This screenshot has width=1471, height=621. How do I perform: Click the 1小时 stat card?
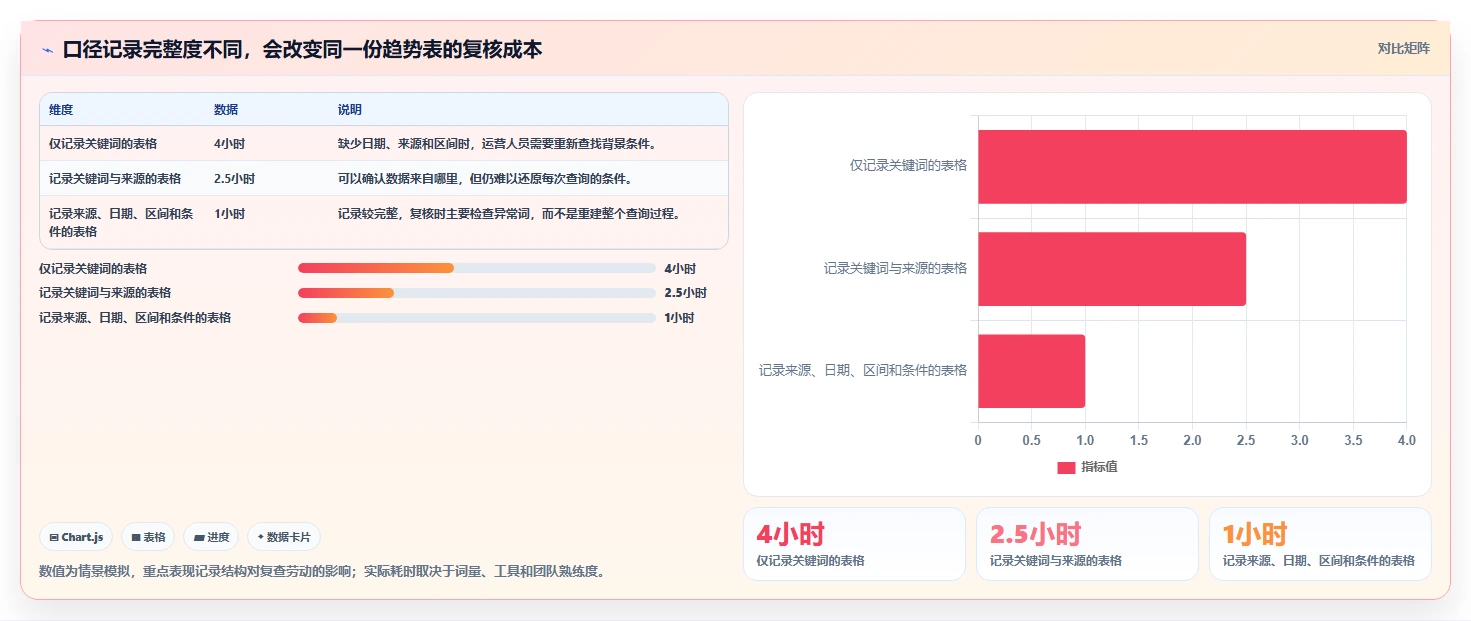click(x=1320, y=544)
